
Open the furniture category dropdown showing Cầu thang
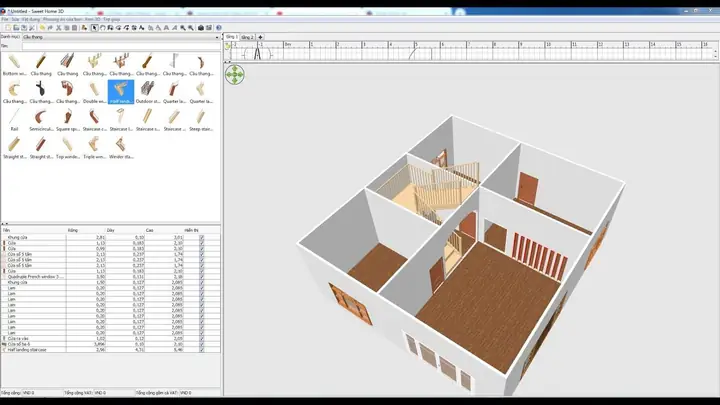[121, 37]
